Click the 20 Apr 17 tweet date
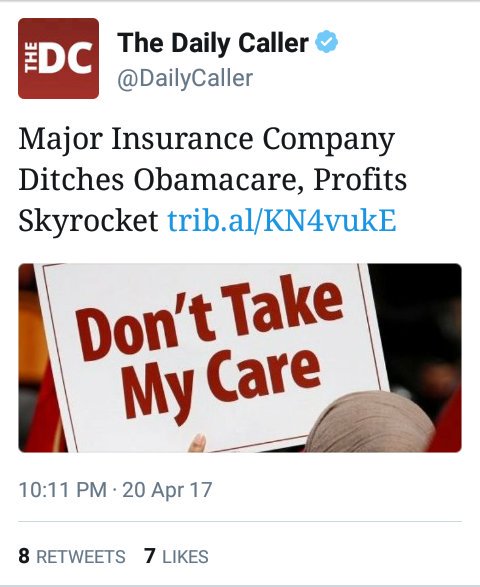Screen dimensions: 480x587 coord(167,490)
